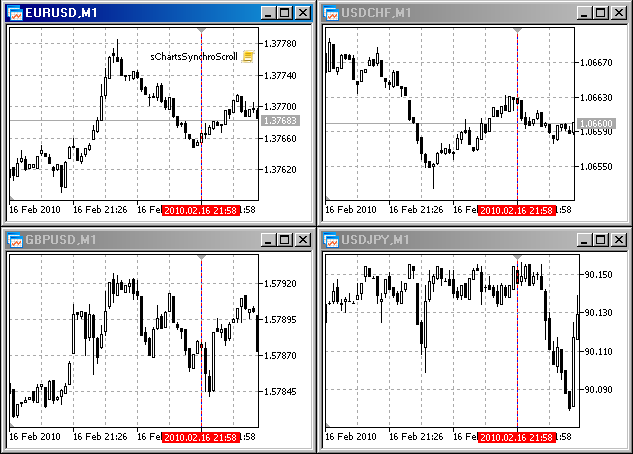
Task: Open the EURUSD,M1 window system menu icon
Action: 15,13
